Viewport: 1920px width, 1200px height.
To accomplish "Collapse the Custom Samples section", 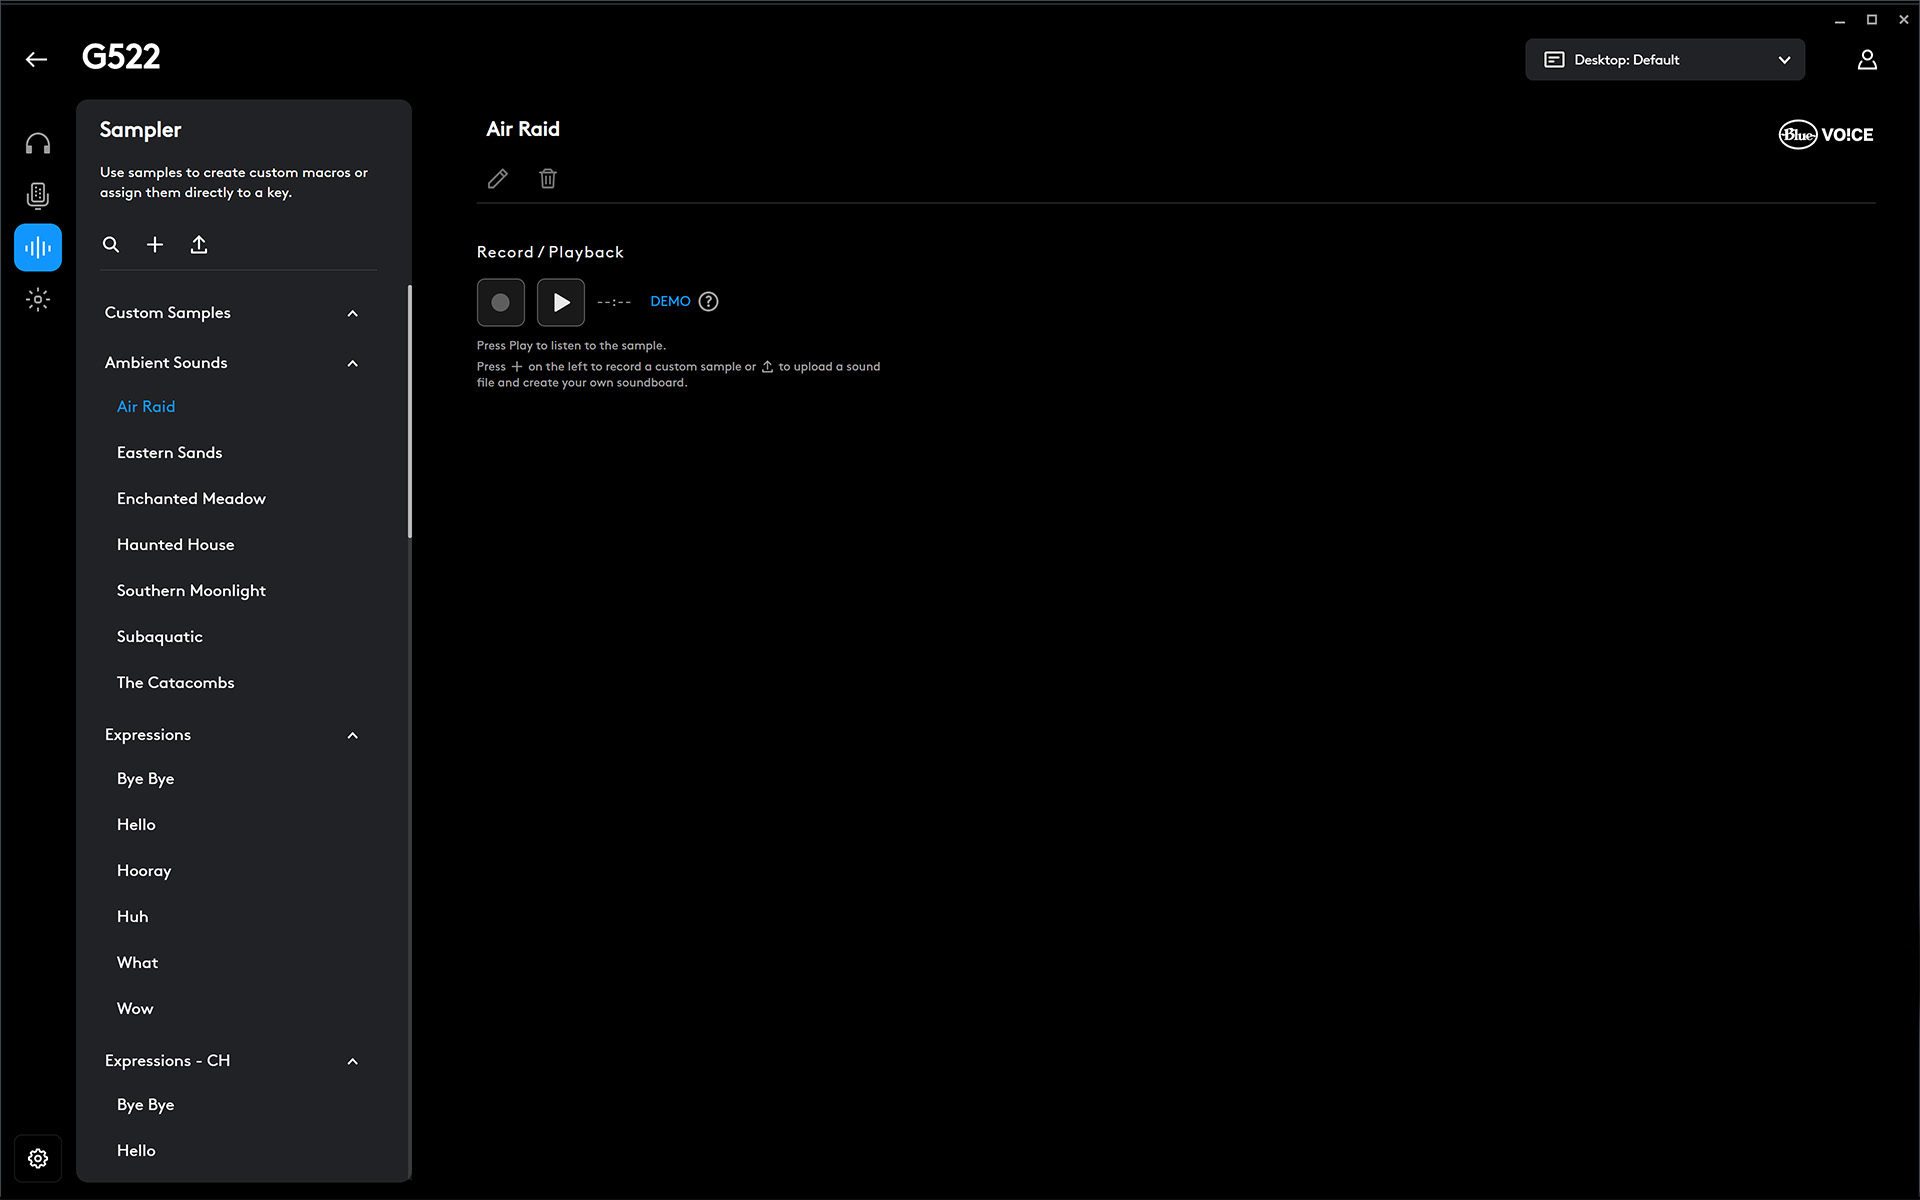I will 352,314.
